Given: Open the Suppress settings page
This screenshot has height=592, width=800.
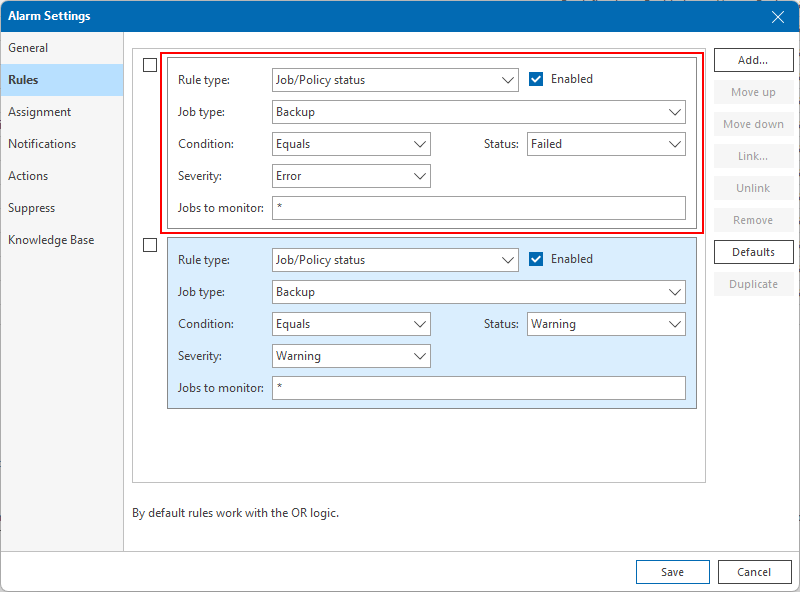Looking at the screenshot, I should [x=32, y=208].
